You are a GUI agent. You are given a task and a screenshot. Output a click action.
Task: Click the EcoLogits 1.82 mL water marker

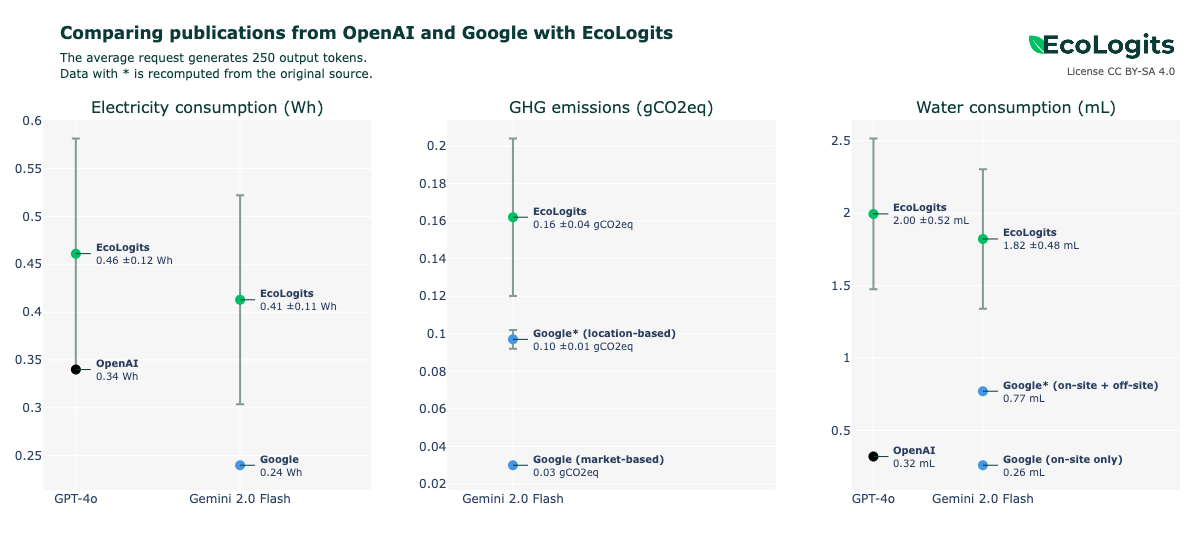coord(983,239)
